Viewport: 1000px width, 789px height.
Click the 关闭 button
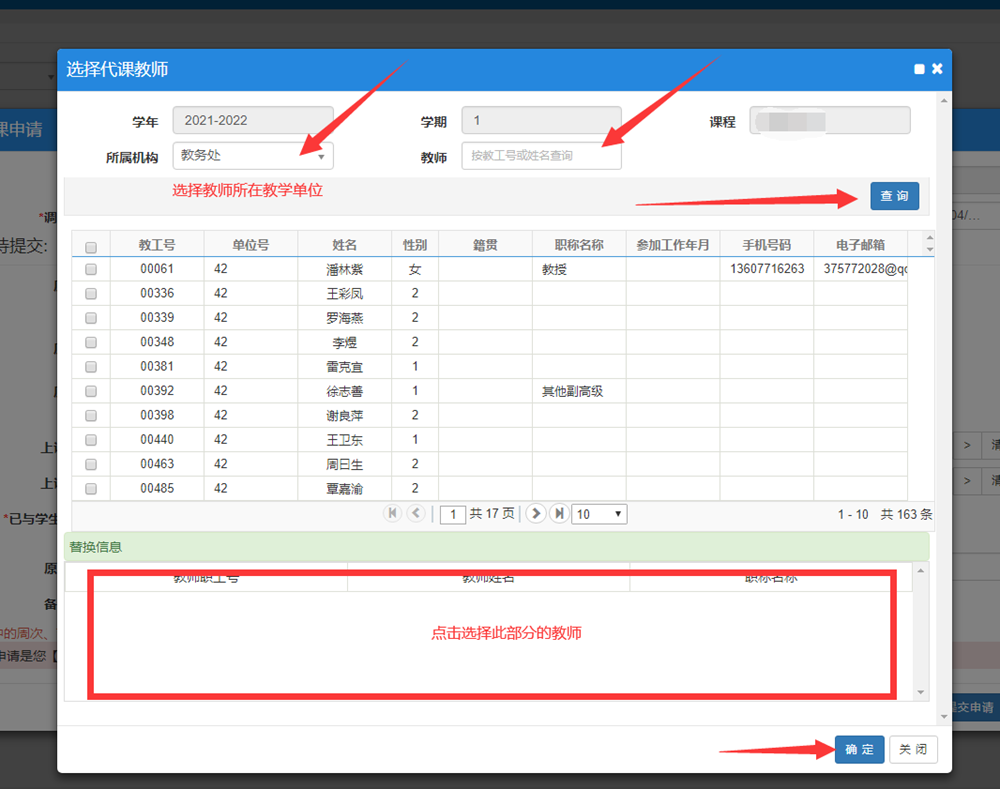(913, 749)
